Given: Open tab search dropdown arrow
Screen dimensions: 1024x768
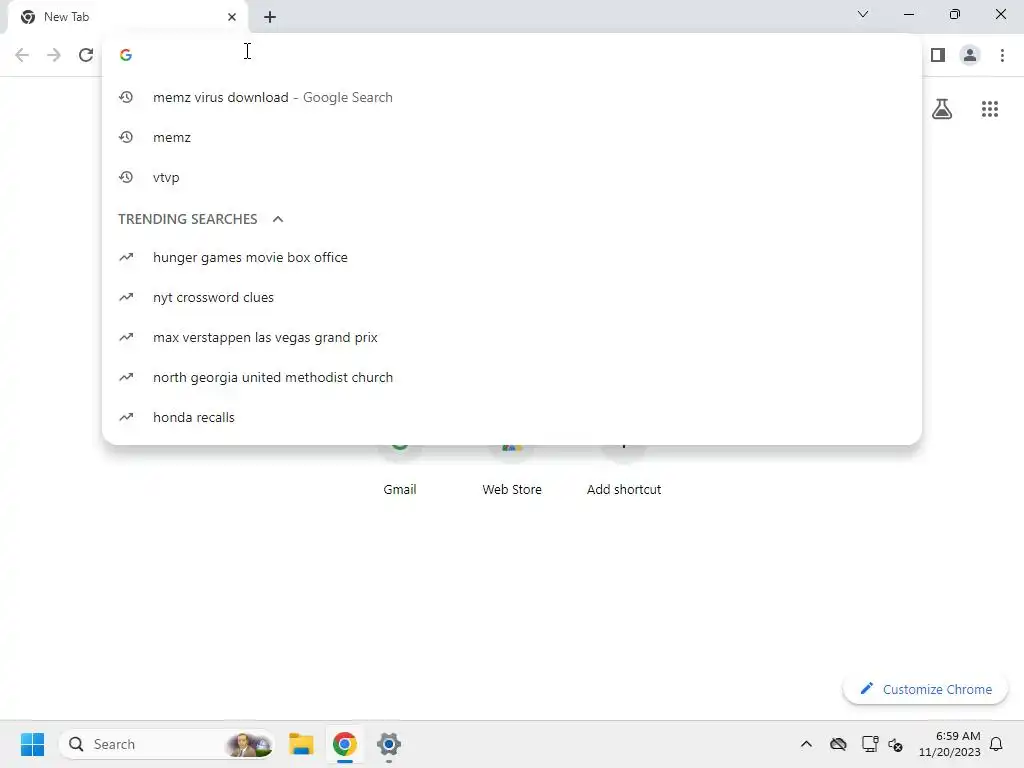Looking at the screenshot, I should pos(863,14).
